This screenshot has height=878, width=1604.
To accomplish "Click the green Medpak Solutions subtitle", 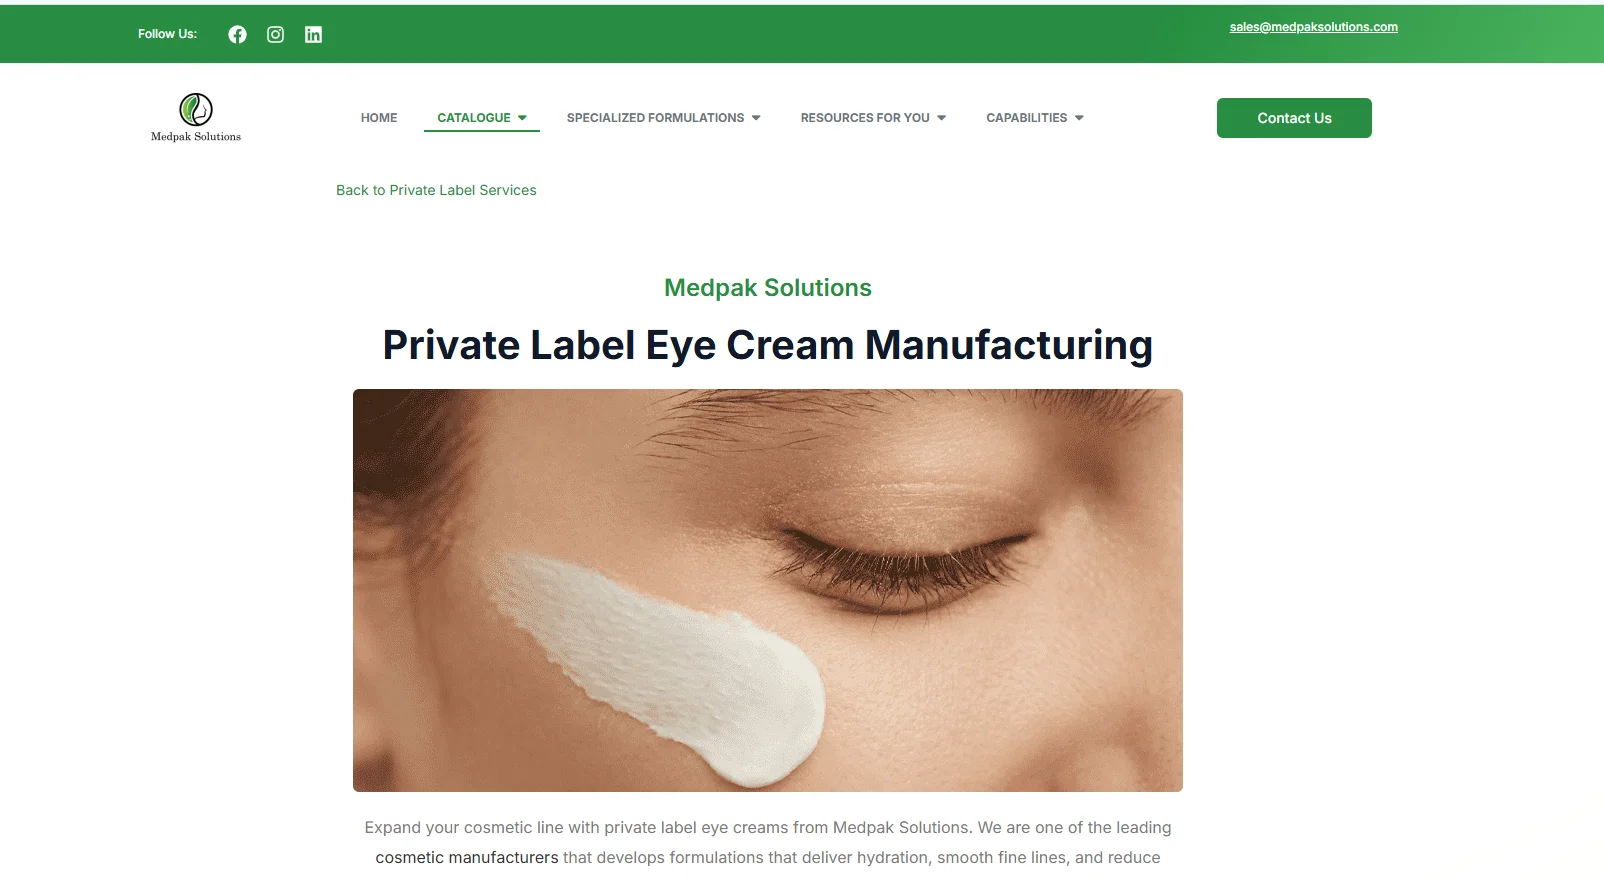I will [x=768, y=288].
